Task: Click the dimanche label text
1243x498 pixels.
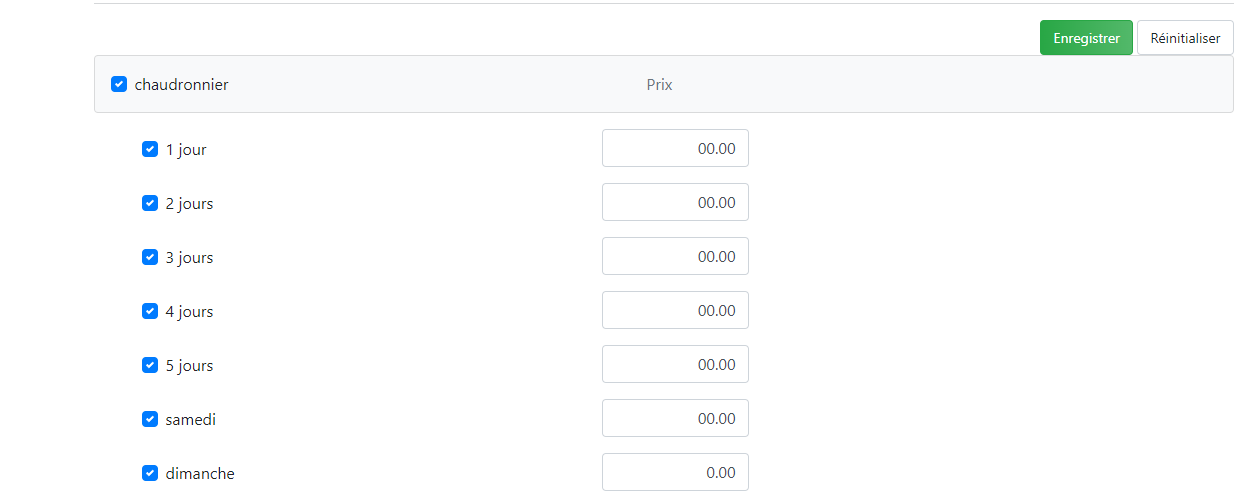Action: [200, 474]
